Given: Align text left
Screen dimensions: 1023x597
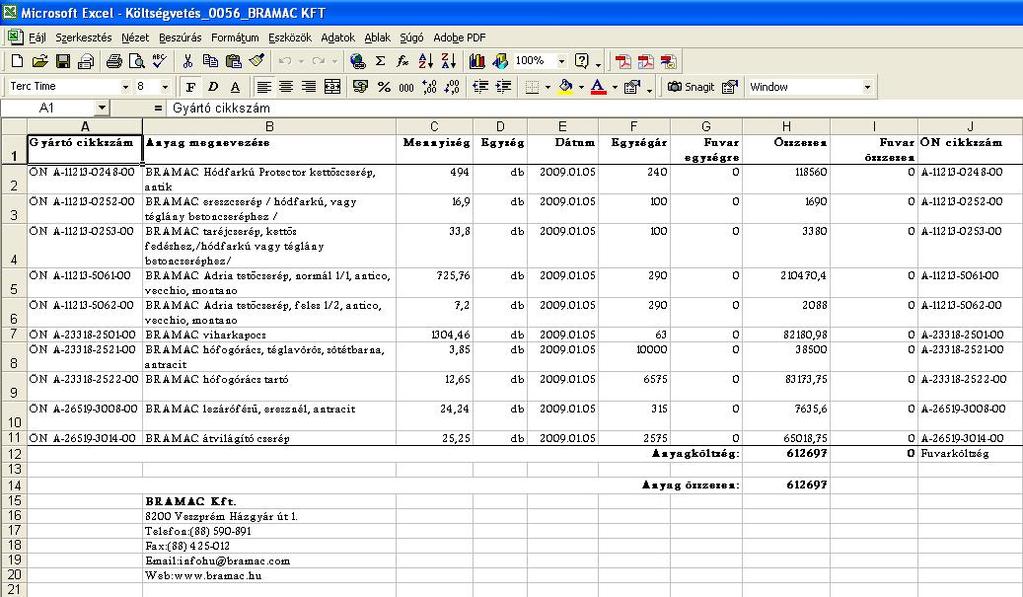Looking at the screenshot, I should pos(264,87).
